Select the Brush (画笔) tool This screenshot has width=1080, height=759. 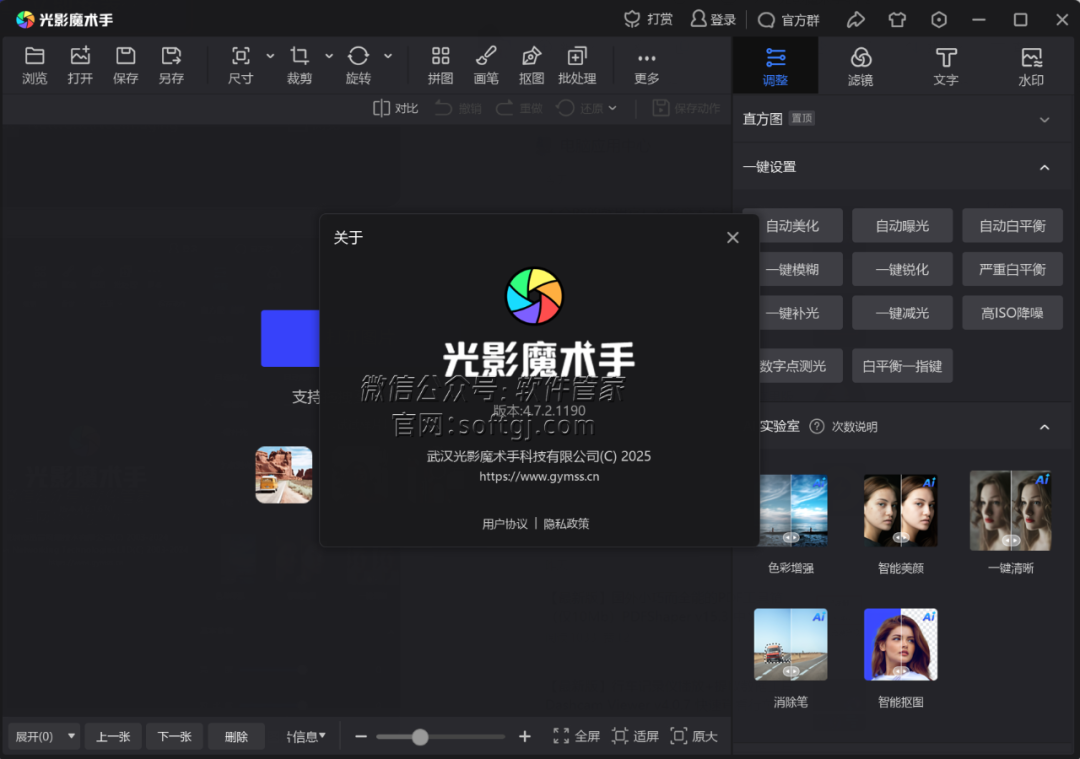(486, 57)
